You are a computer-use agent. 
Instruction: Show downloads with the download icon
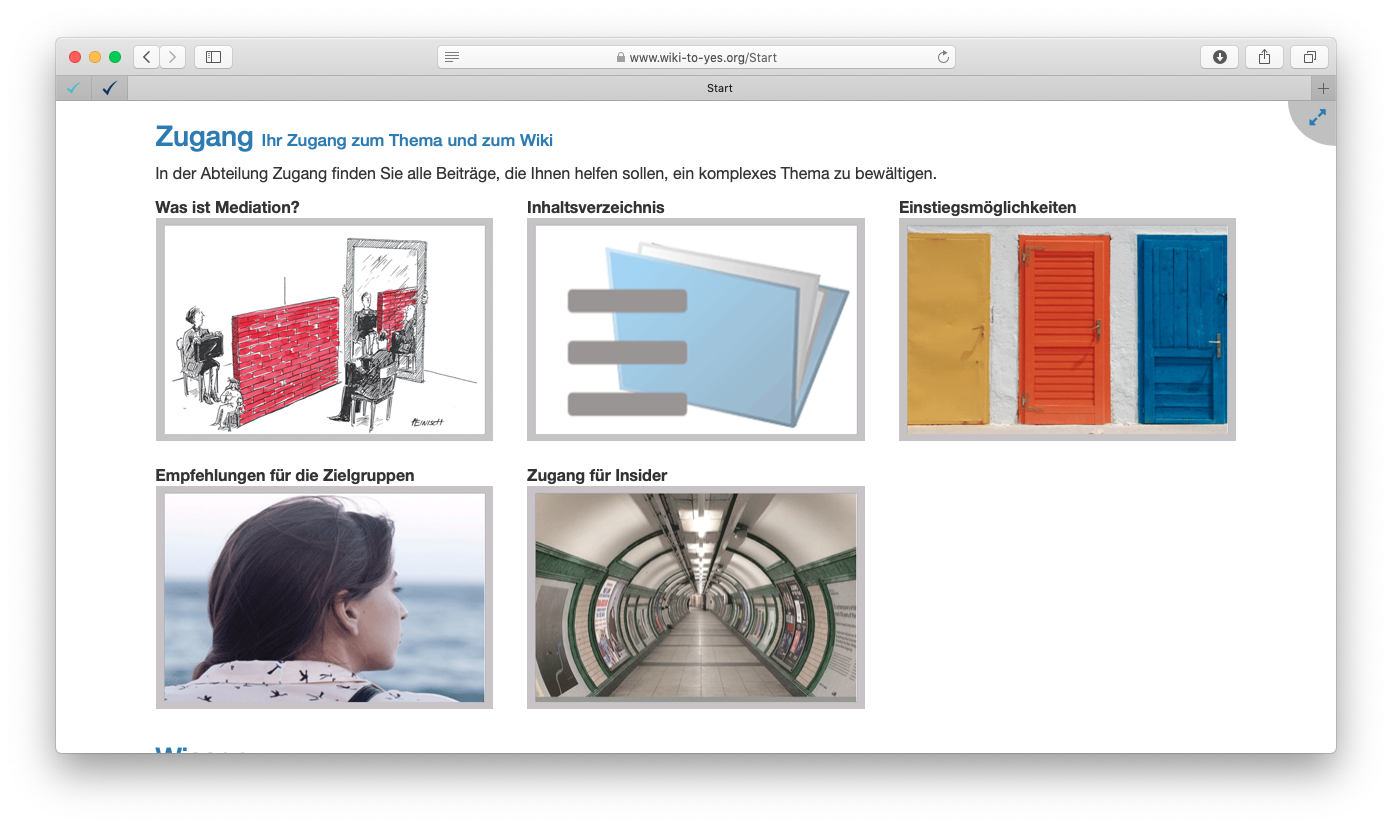coord(1219,57)
